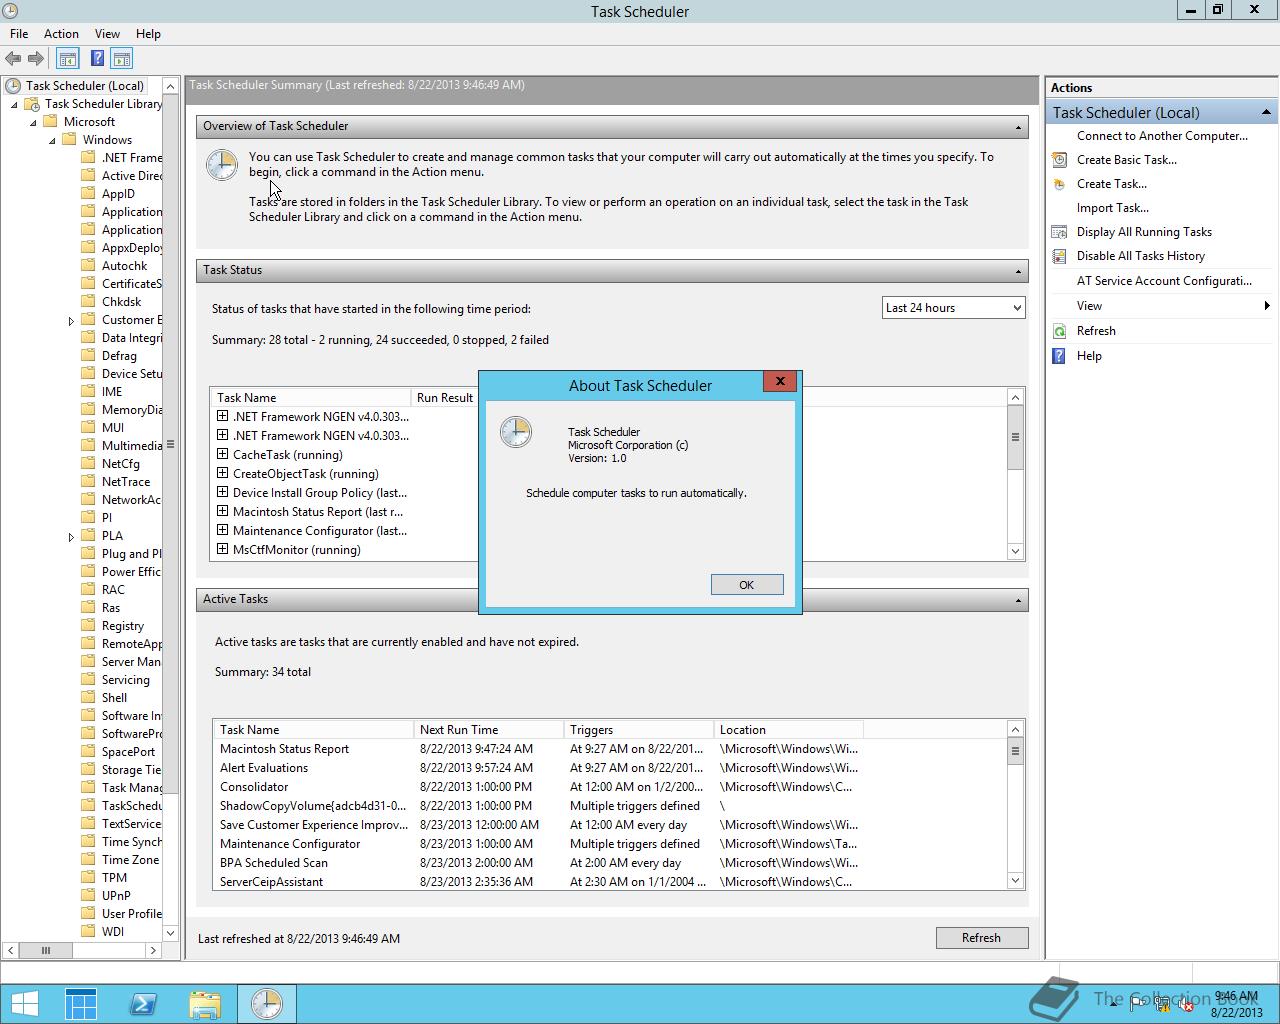Click the Task Scheduler Library folder icon

32,104
